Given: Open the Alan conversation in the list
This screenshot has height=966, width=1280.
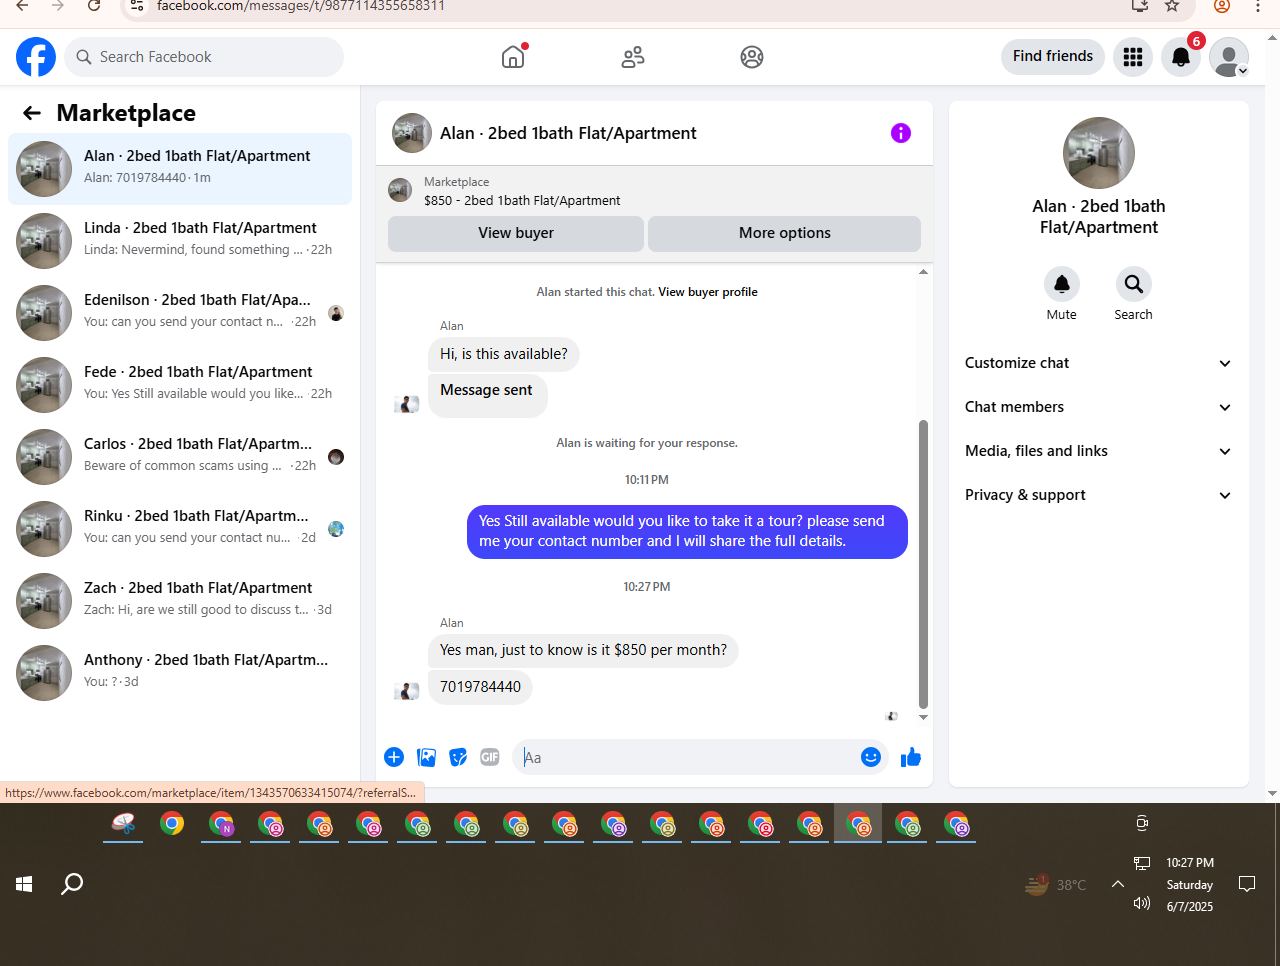Looking at the screenshot, I should 180,169.
